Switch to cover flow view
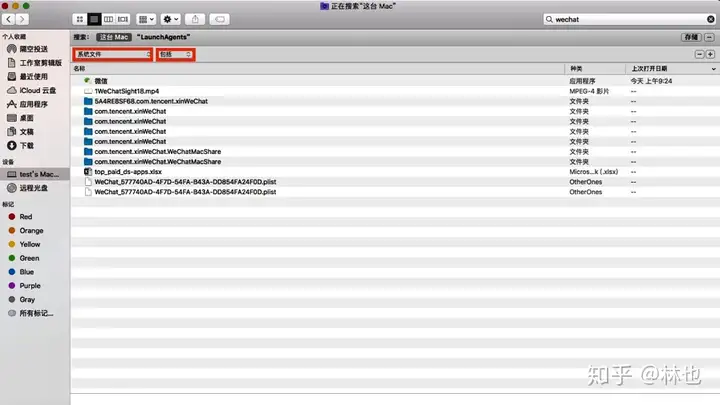 pyautogui.click(x=123, y=19)
